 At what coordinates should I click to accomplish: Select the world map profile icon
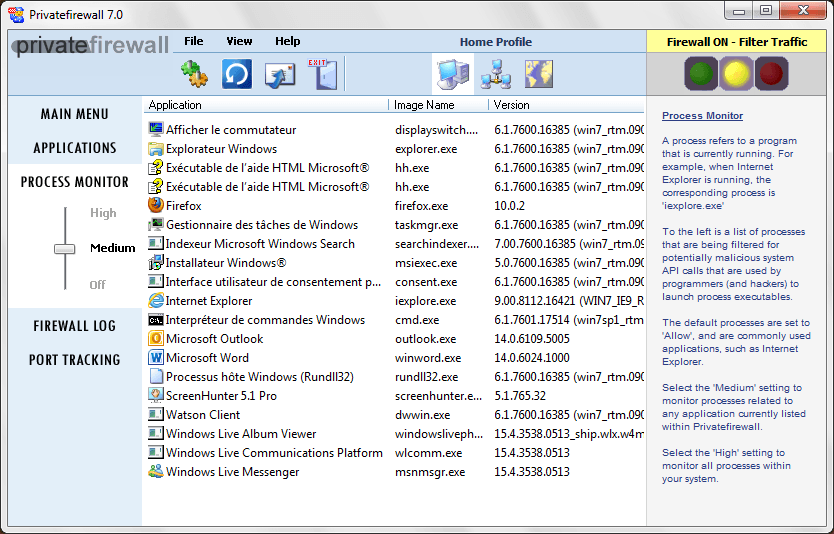539,74
